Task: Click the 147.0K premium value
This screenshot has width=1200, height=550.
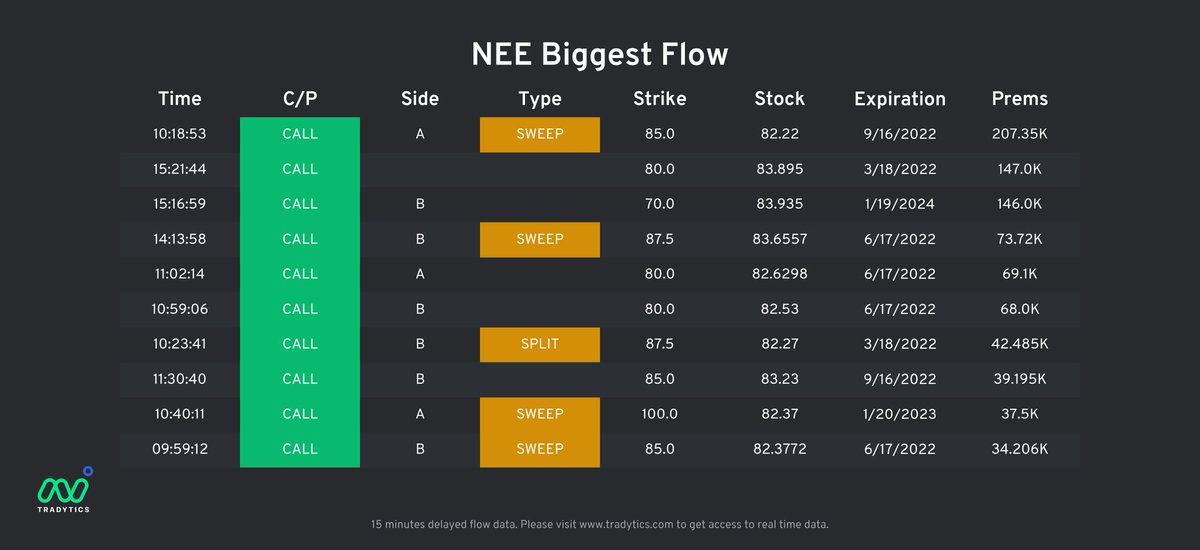Action: point(1020,169)
